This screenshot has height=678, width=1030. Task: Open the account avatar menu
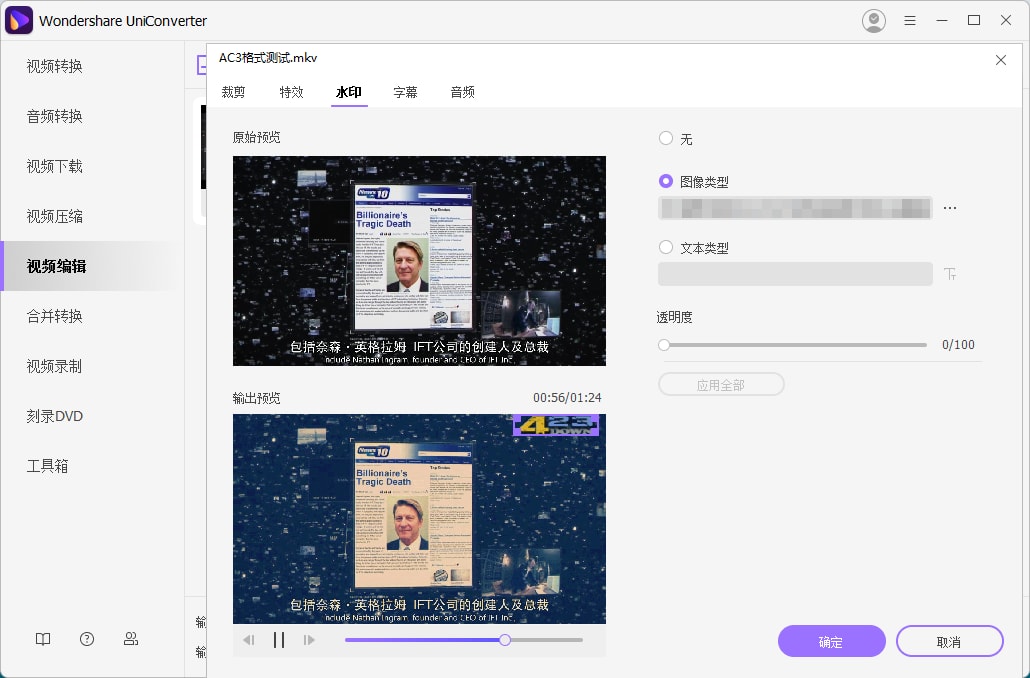pos(873,19)
